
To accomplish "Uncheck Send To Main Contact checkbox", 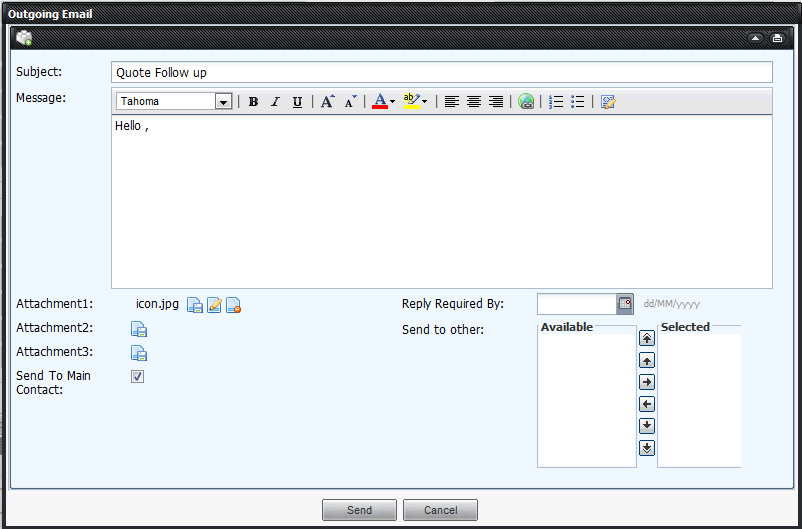I will pos(138,377).
